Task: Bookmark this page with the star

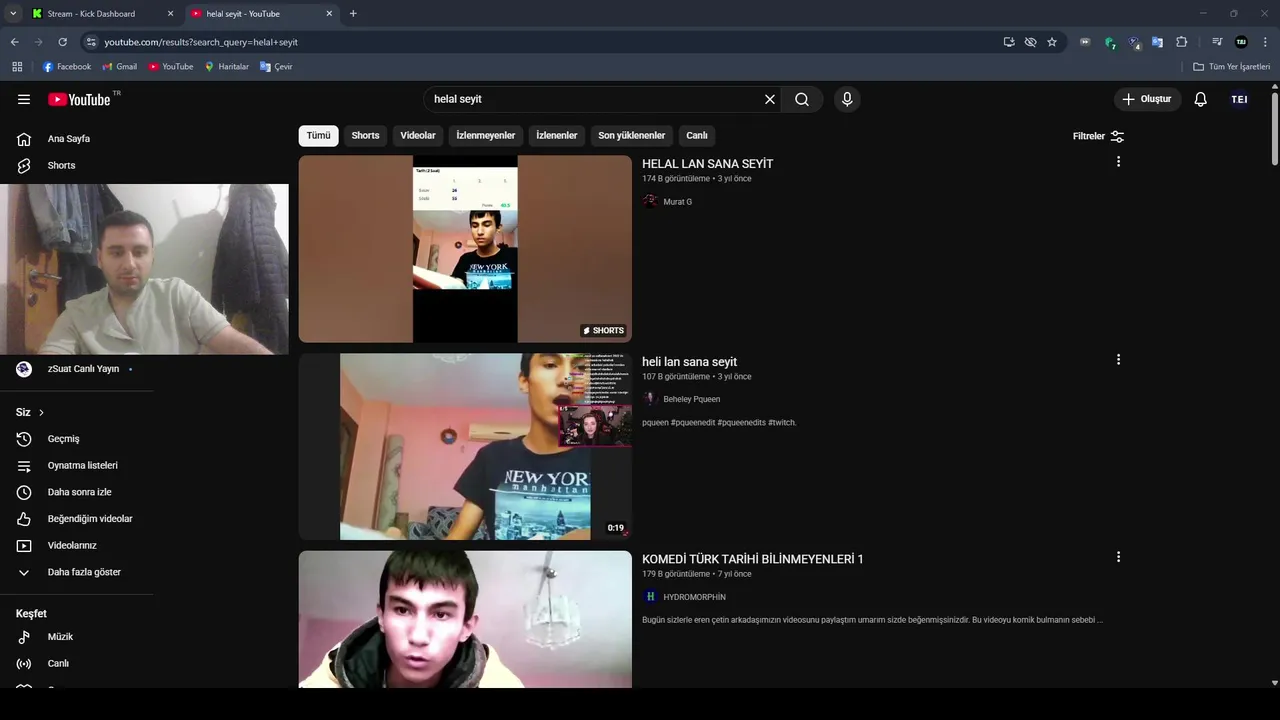Action: (1052, 42)
